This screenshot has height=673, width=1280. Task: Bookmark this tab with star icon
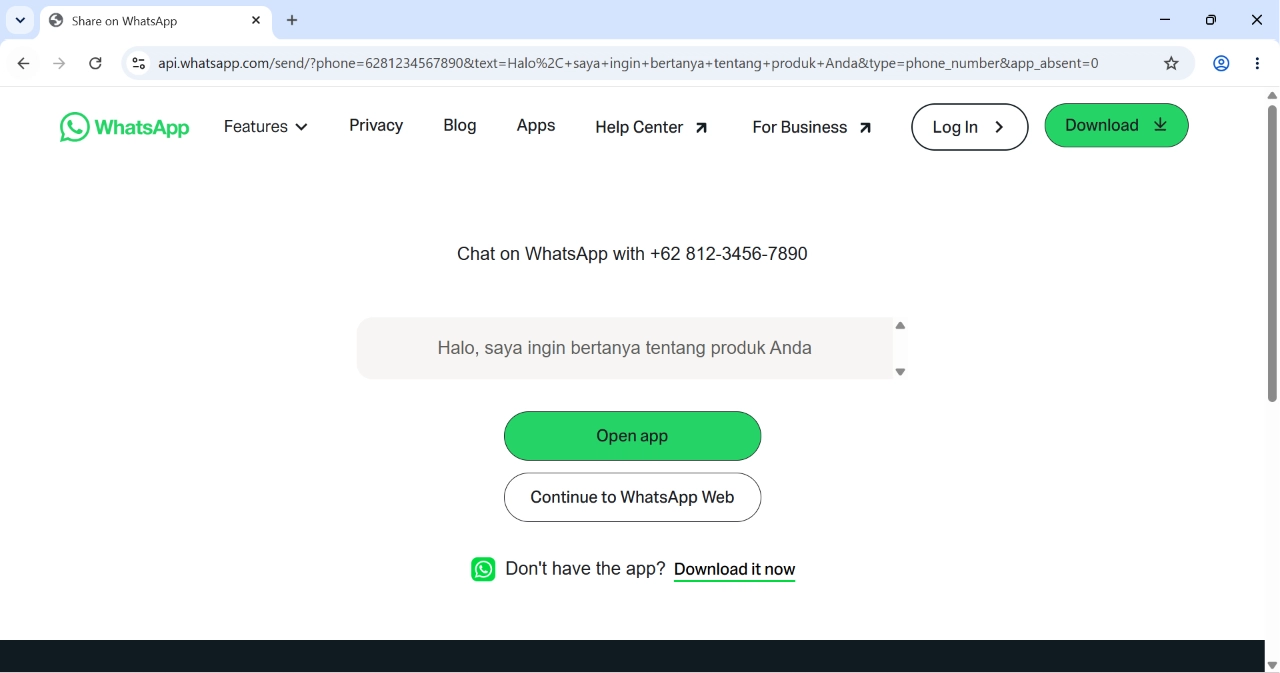pyautogui.click(x=1171, y=63)
